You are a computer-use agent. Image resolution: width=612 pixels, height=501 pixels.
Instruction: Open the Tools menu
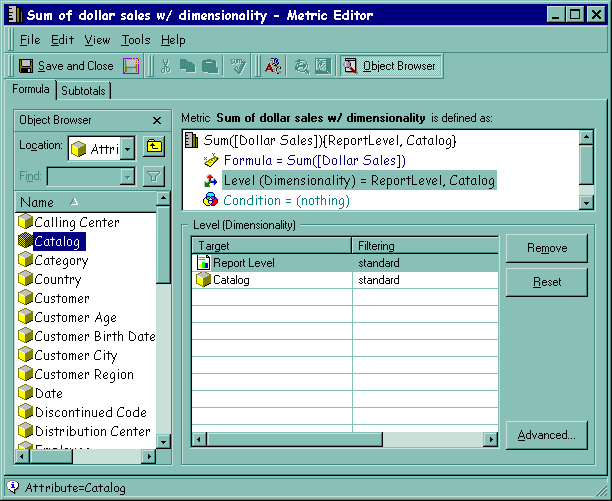[x=135, y=40]
